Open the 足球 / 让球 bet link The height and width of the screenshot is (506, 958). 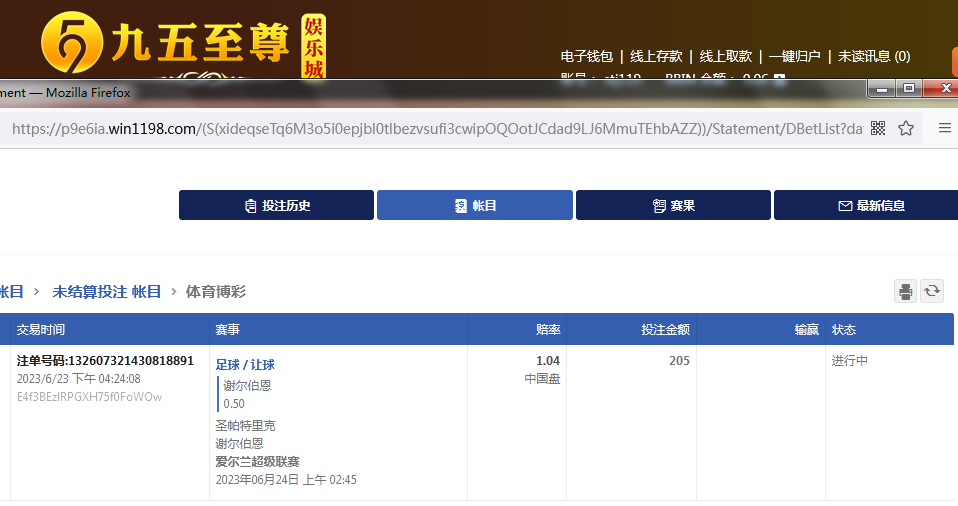245,365
